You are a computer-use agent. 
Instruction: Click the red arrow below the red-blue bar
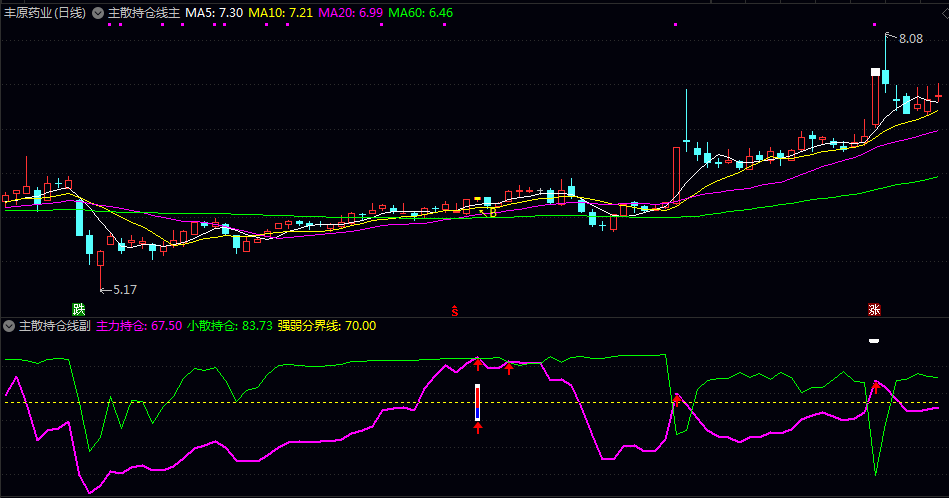[478, 428]
